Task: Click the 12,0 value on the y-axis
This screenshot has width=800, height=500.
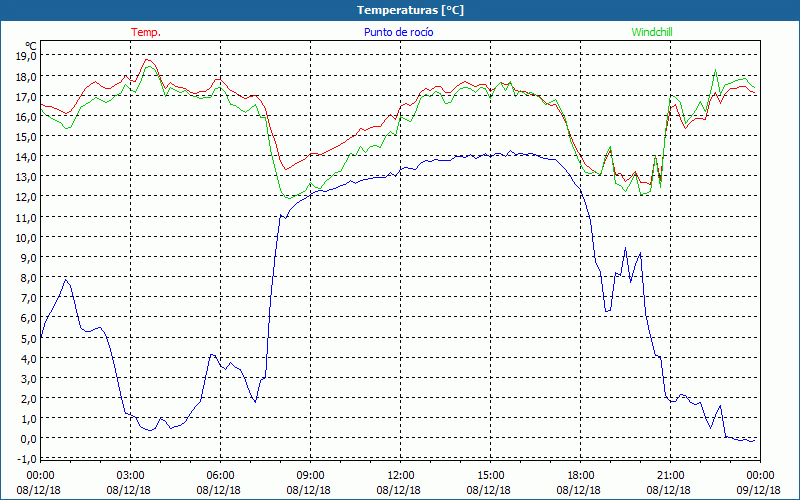Action: (x=27, y=197)
